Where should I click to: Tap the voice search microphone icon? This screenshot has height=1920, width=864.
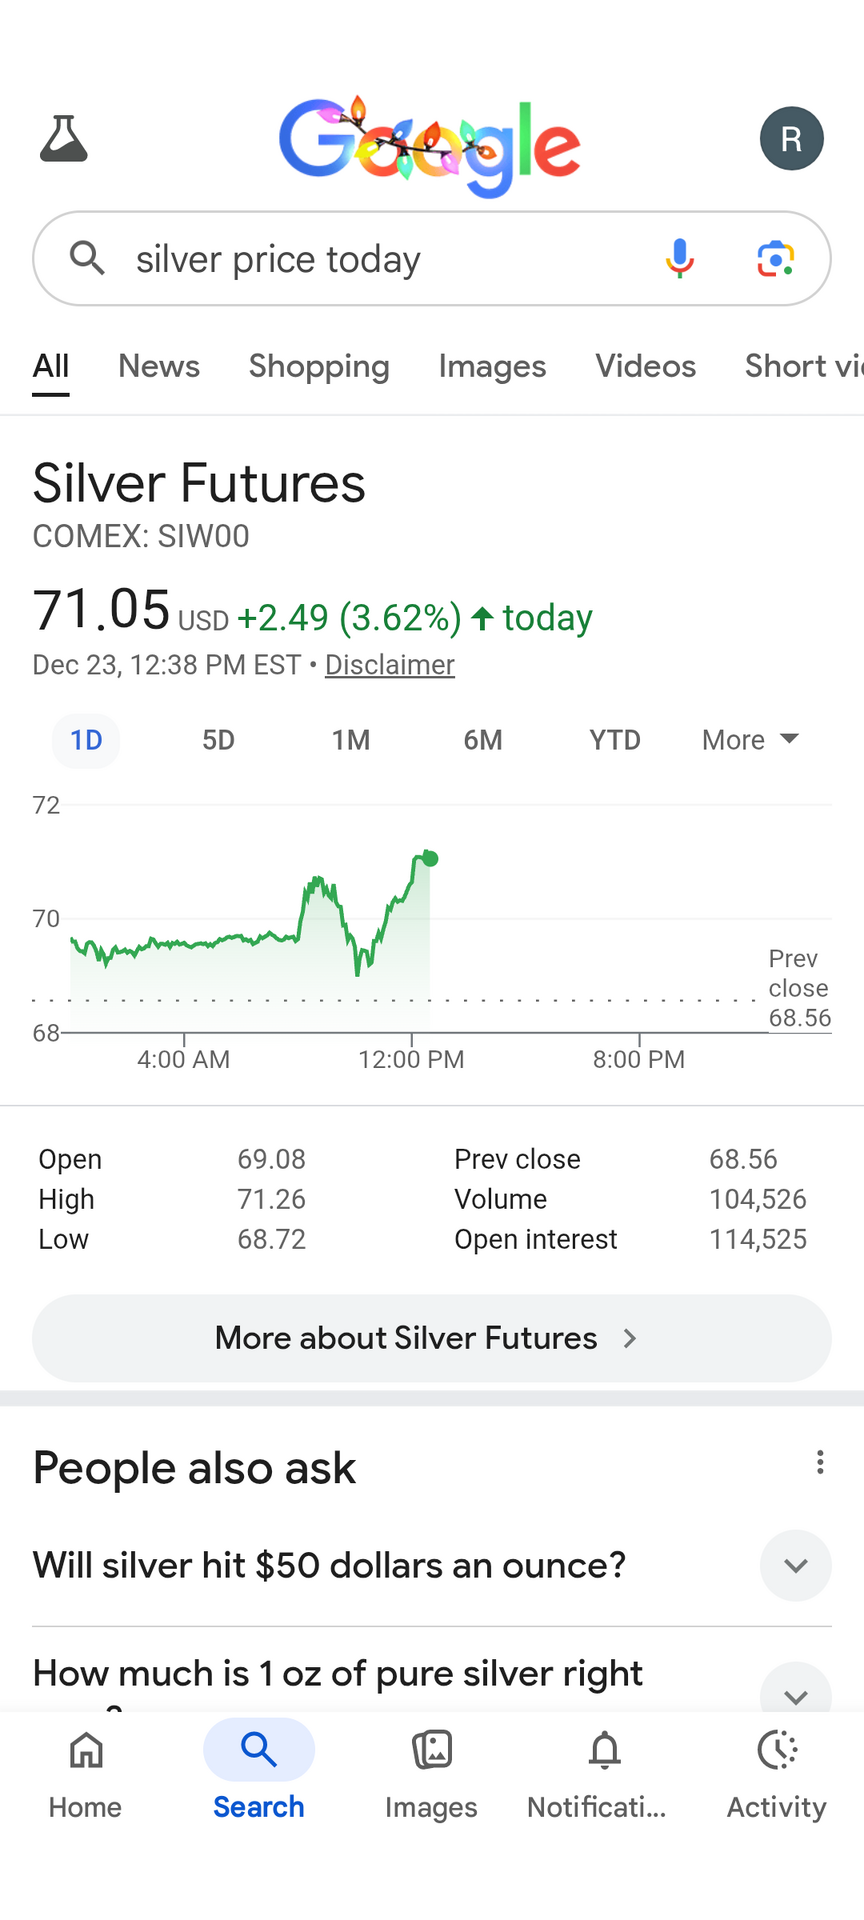click(x=680, y=258)
